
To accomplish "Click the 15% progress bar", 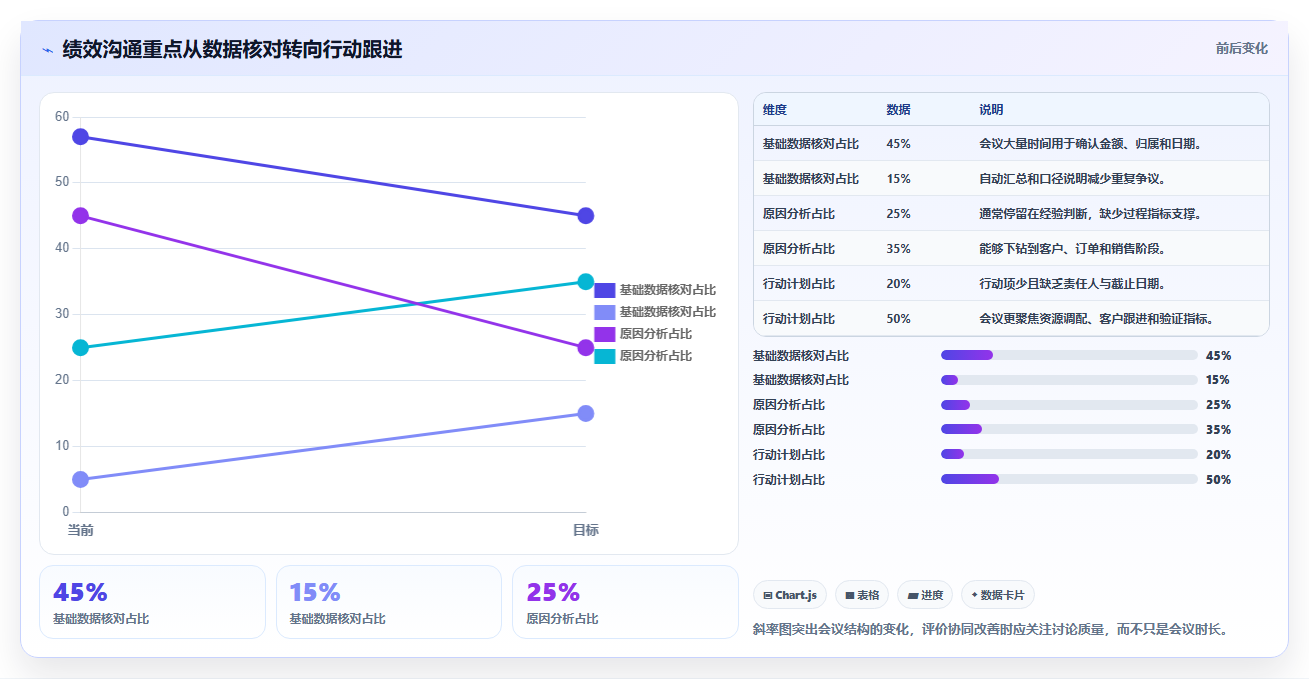I will 1069,380.
